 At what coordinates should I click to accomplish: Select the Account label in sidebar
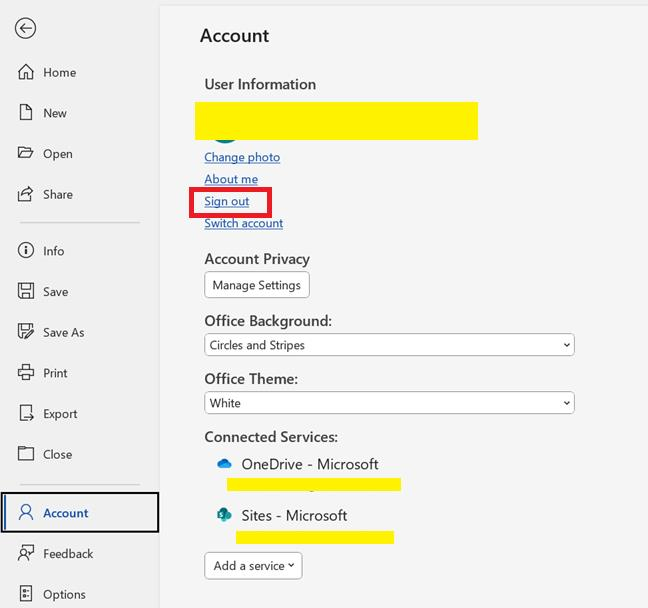(66, 513)
